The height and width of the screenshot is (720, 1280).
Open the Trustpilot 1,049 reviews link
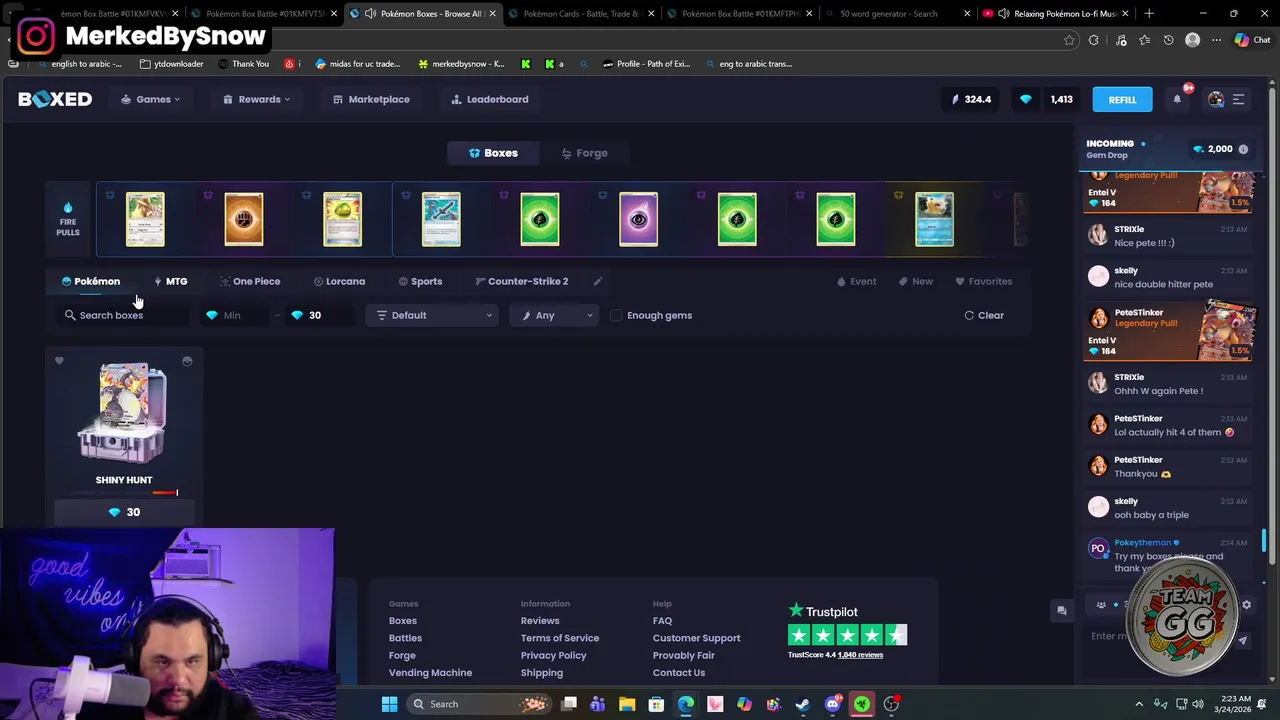[x=860, y=655]
